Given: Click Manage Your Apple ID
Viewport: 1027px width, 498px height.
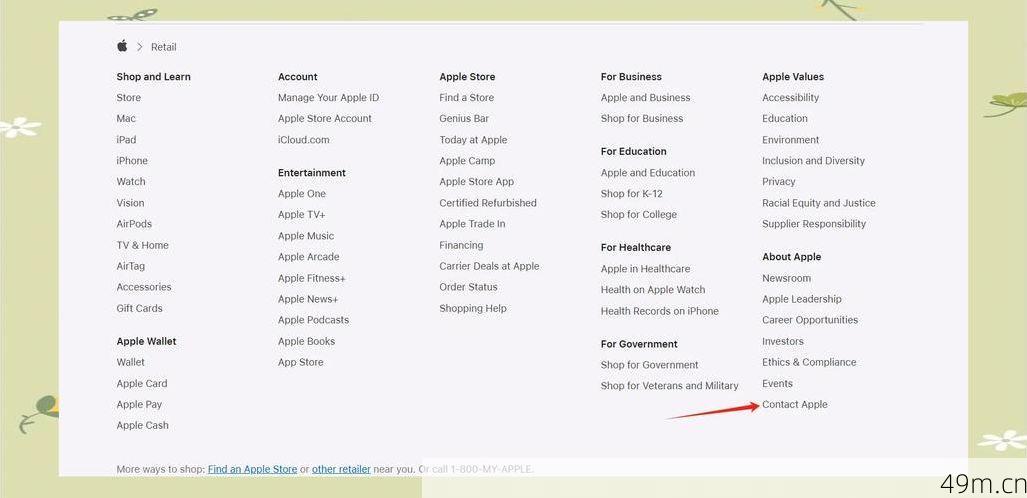Looking at the screenshot, I should pos(328,98).
